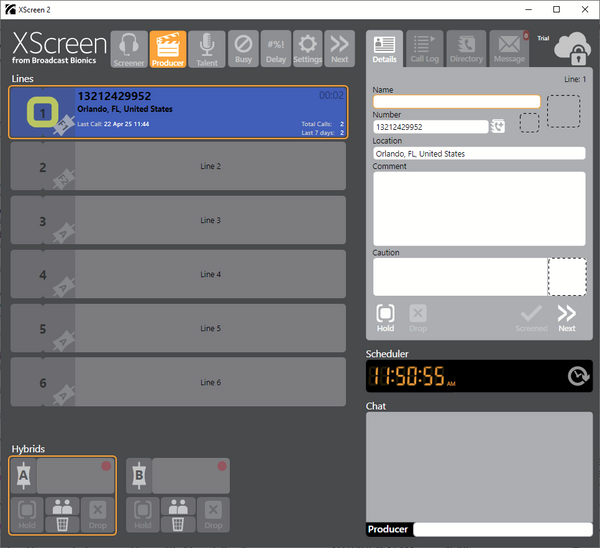Click the Scheduler time display
Screen dimensions: 600x548
(412, 376)
